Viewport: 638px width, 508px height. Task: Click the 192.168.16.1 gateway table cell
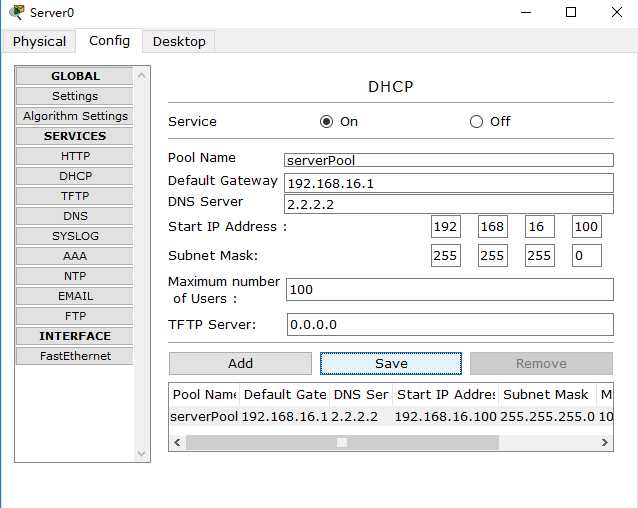pyautogui.click(x=284, y=416)
